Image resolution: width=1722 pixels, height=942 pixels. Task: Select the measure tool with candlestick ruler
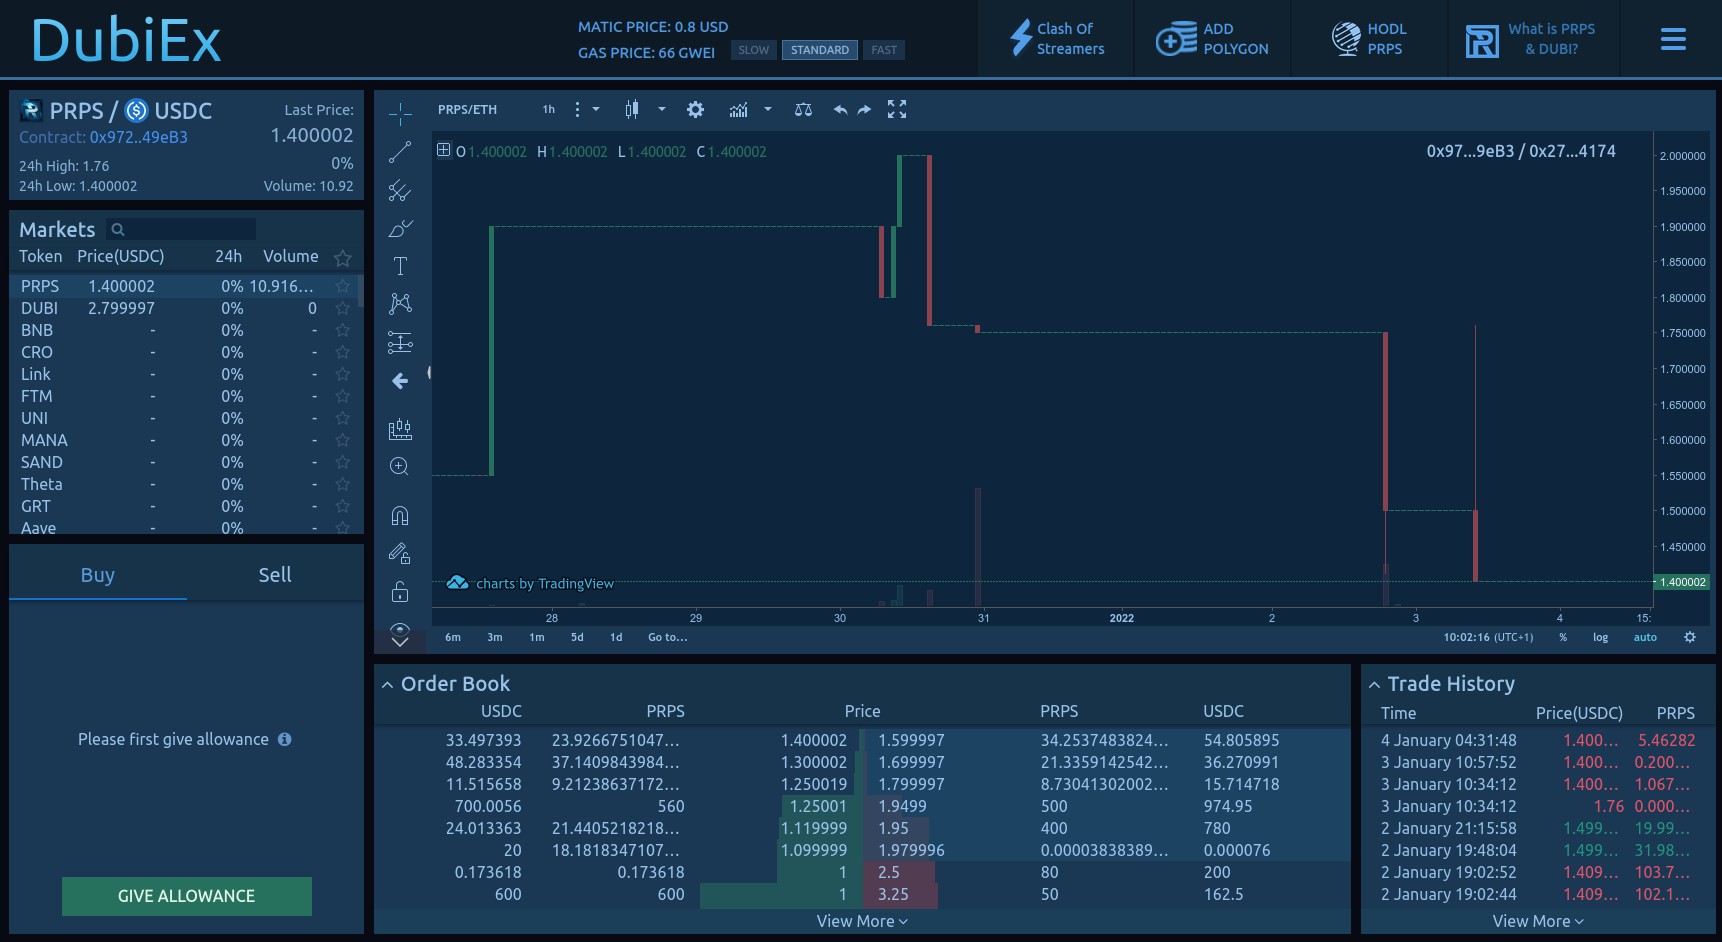pyautogui.click(x=400, y=429)
